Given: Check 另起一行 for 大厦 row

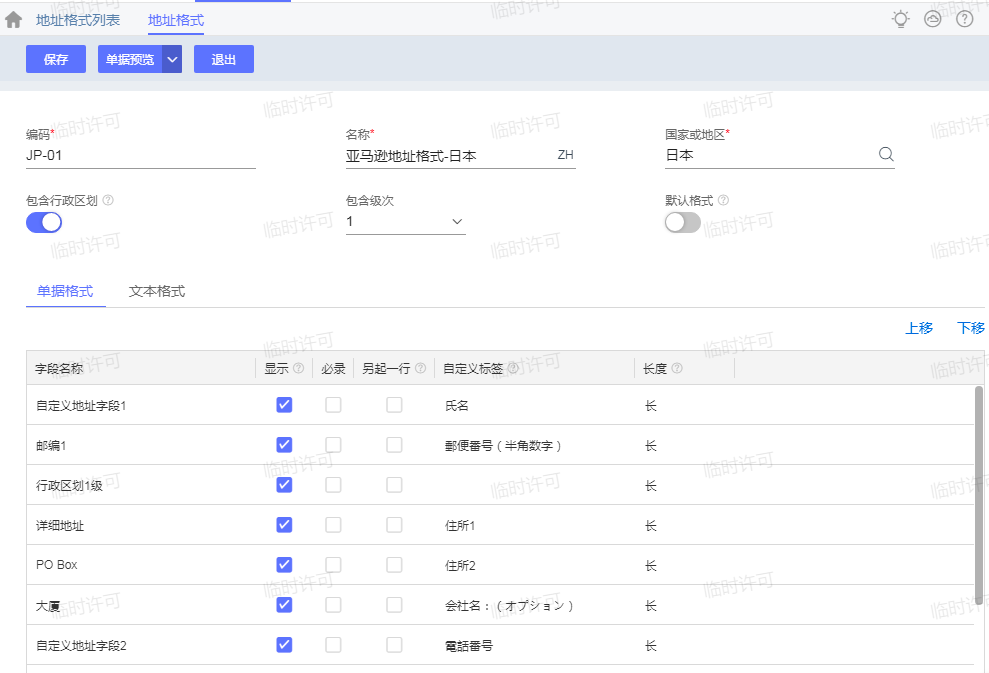Looking at the screenshot, I should point(394,605).
